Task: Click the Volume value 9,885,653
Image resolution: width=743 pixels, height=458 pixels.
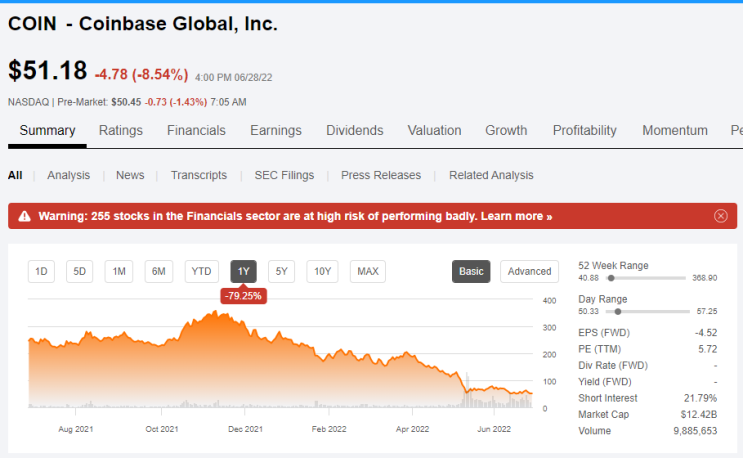Action: tap(695, 431)
